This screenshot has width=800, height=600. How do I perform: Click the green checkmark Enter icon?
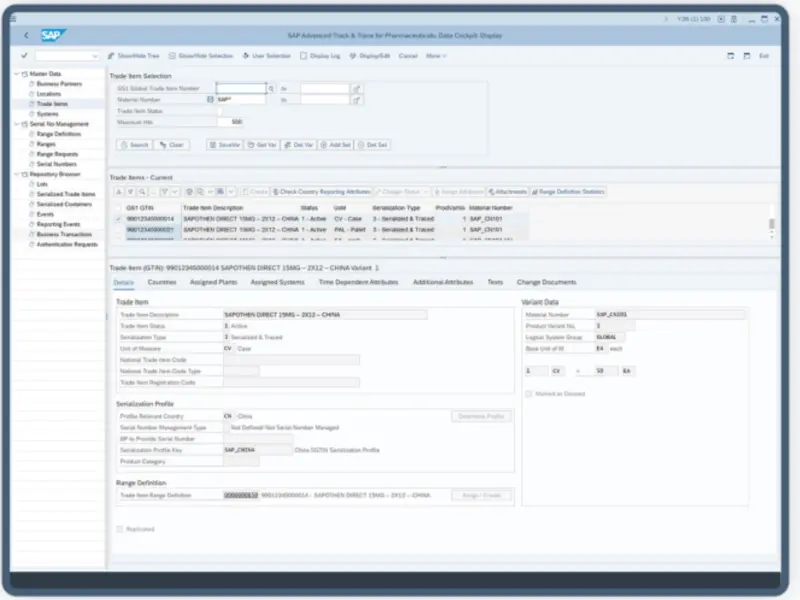pos(25,56)
